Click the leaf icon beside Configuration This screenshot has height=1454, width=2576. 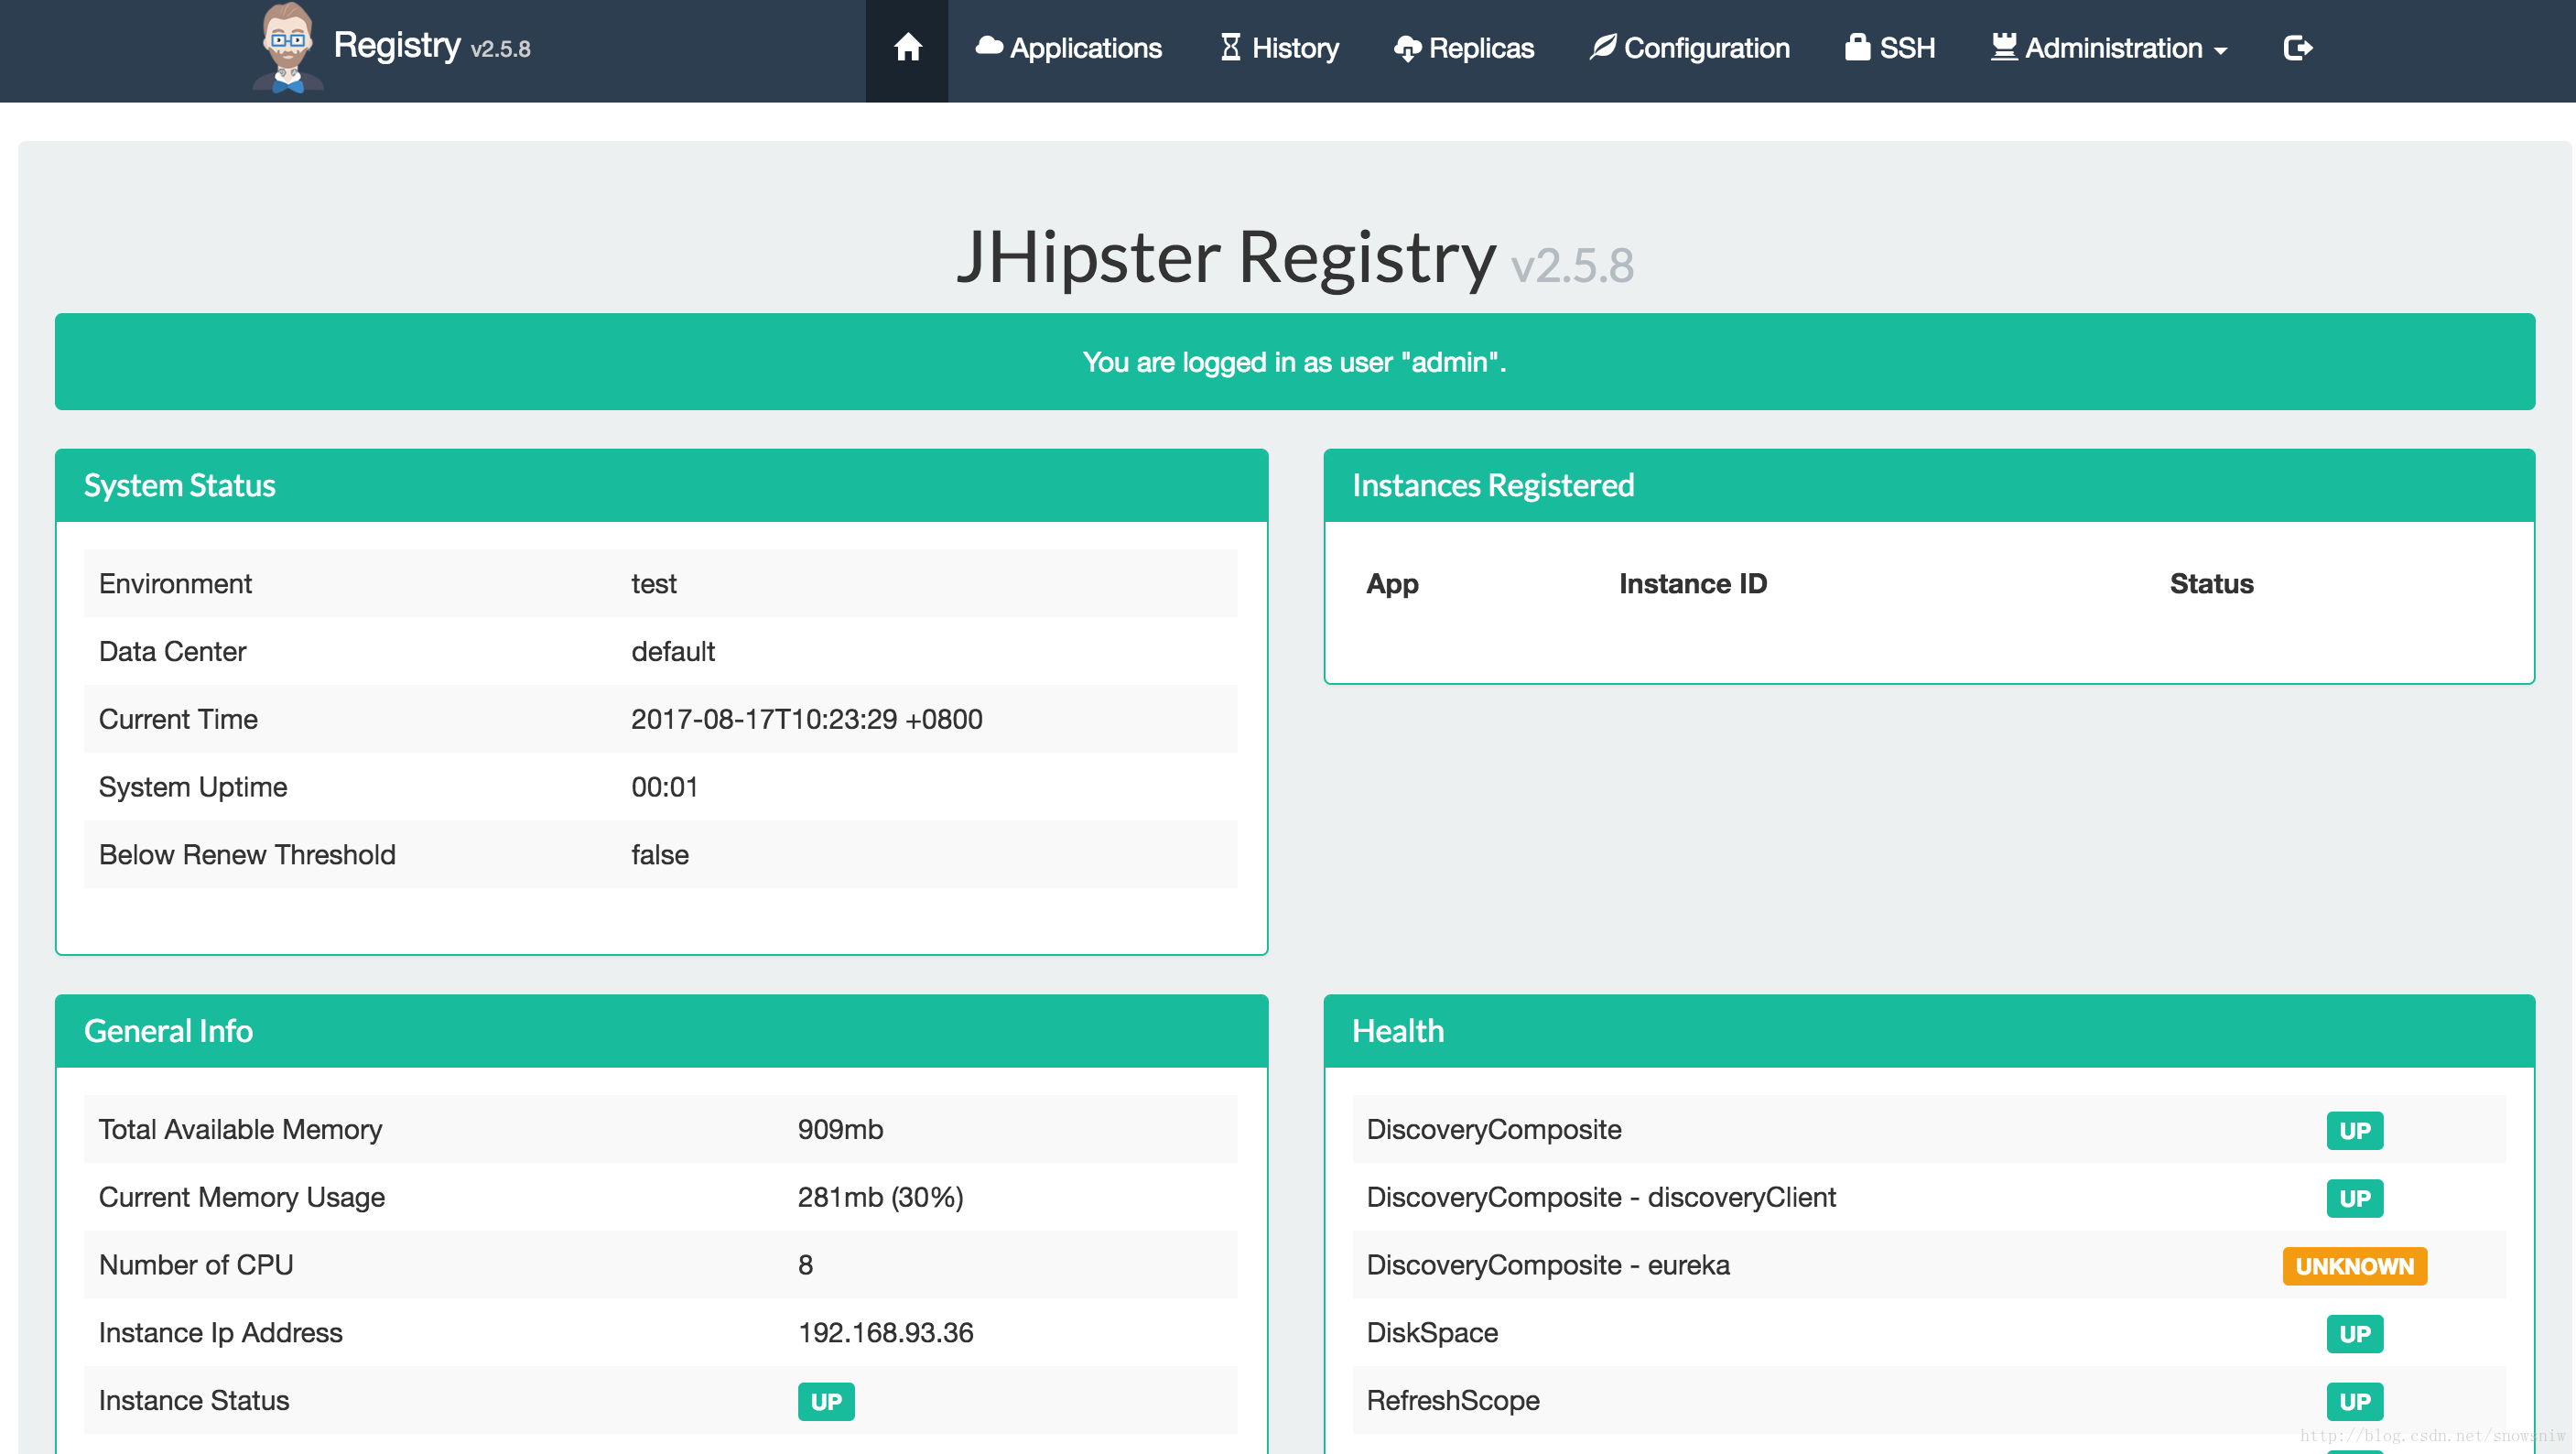[1602, 47]
